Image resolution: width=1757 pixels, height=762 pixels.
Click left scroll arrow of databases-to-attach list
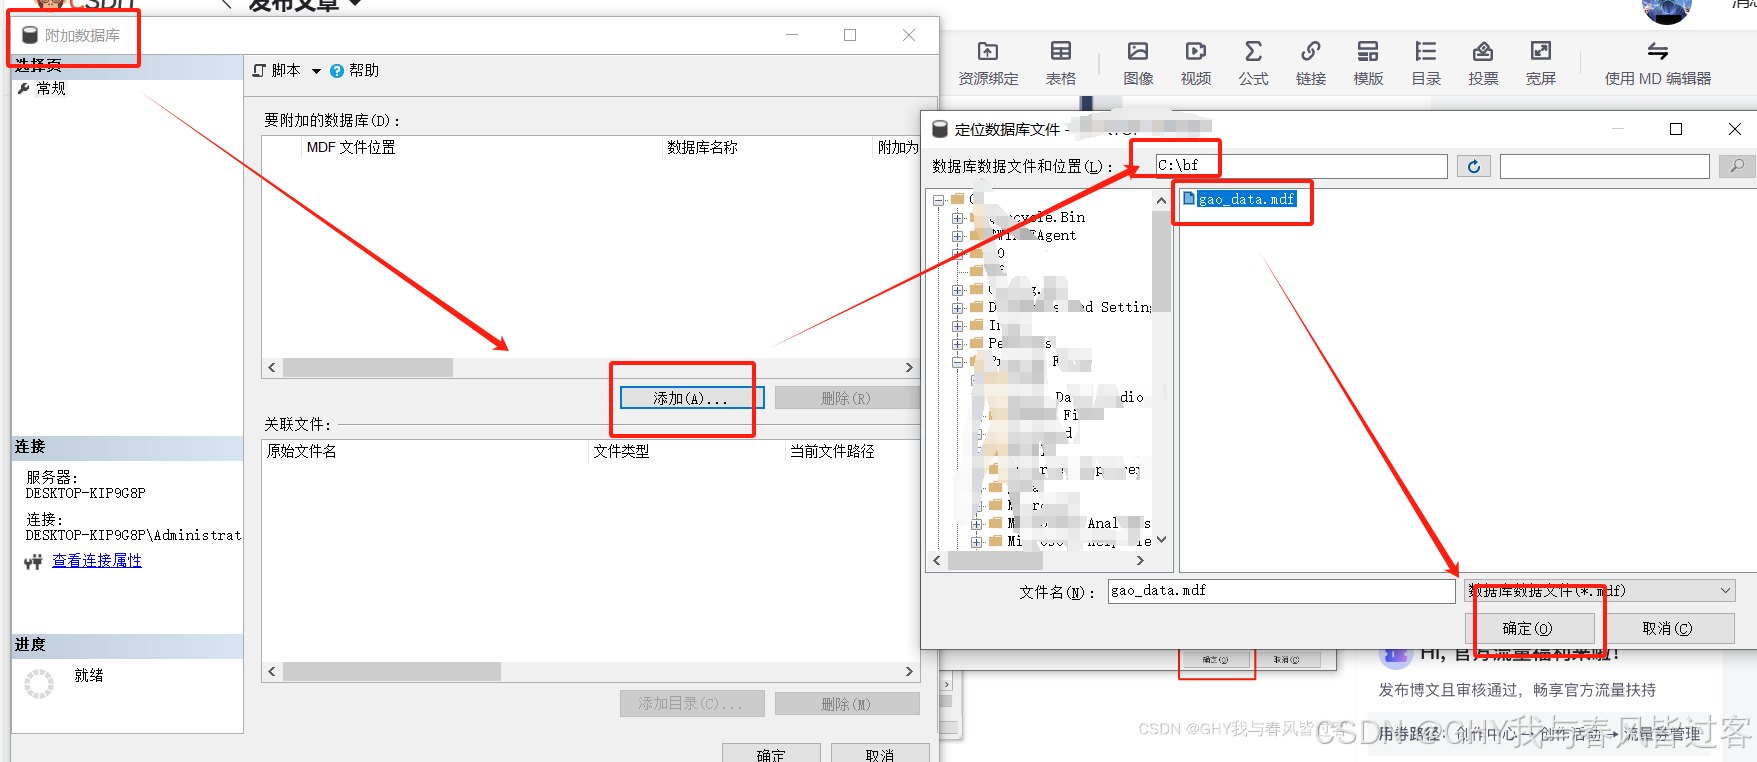pos(272,368)
